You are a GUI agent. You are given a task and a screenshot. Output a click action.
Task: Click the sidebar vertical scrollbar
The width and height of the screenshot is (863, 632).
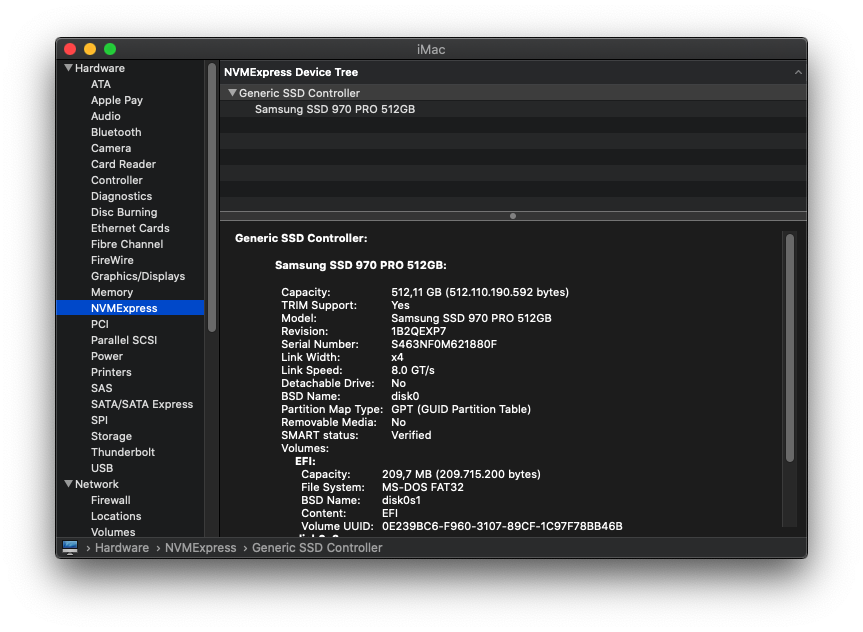[x=212, y=198]
